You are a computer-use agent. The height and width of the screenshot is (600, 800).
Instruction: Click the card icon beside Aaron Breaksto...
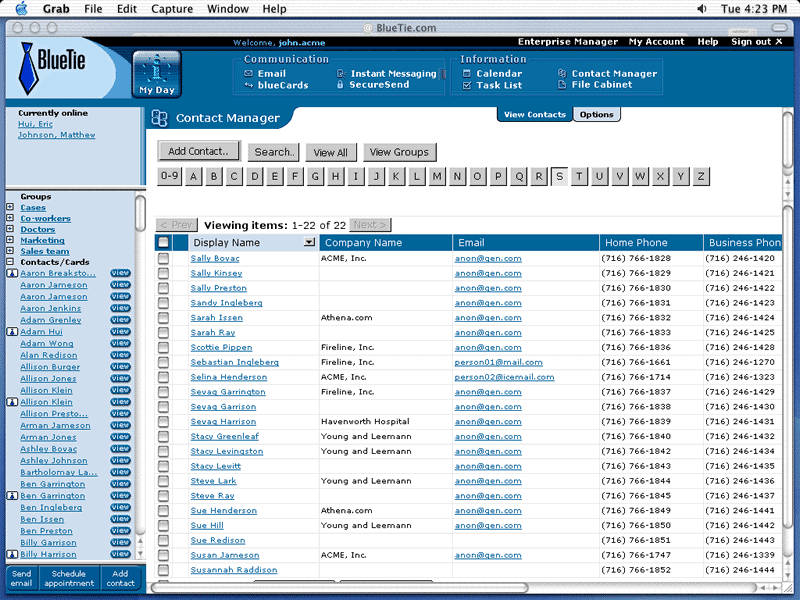point(12,273)
